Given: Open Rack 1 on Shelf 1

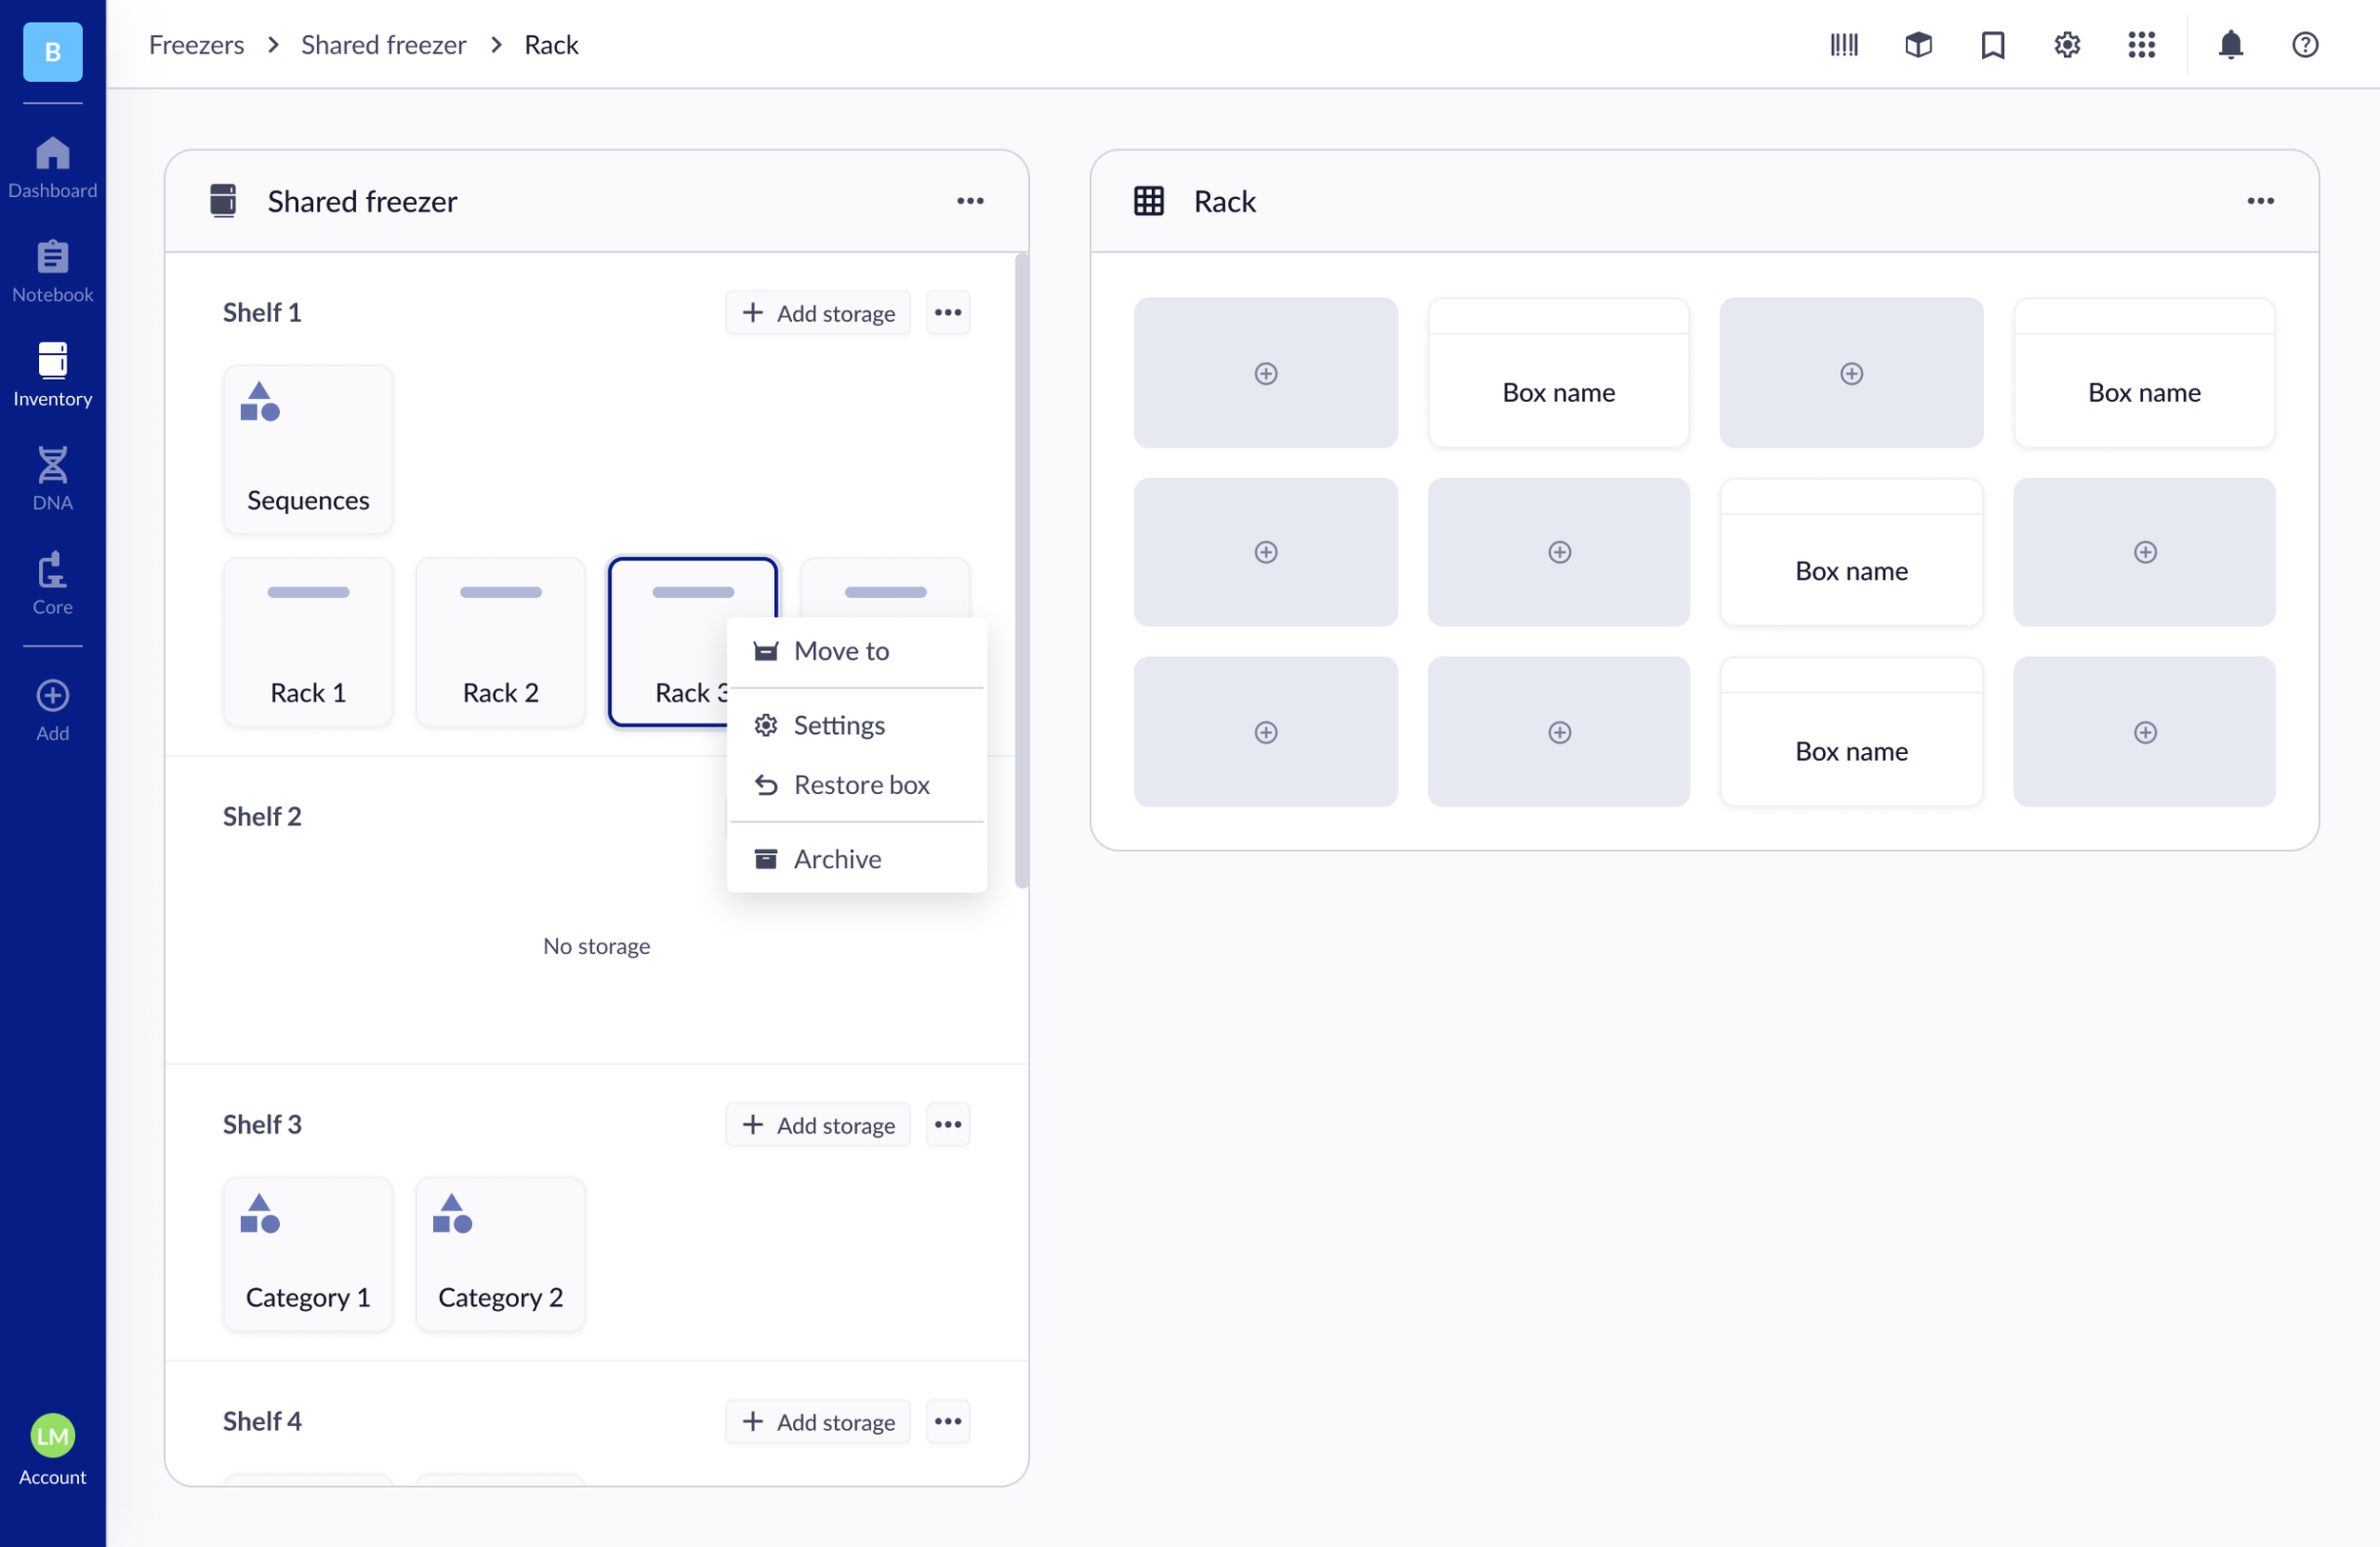Looking at the screenshot, I should [x=307, y=641].
